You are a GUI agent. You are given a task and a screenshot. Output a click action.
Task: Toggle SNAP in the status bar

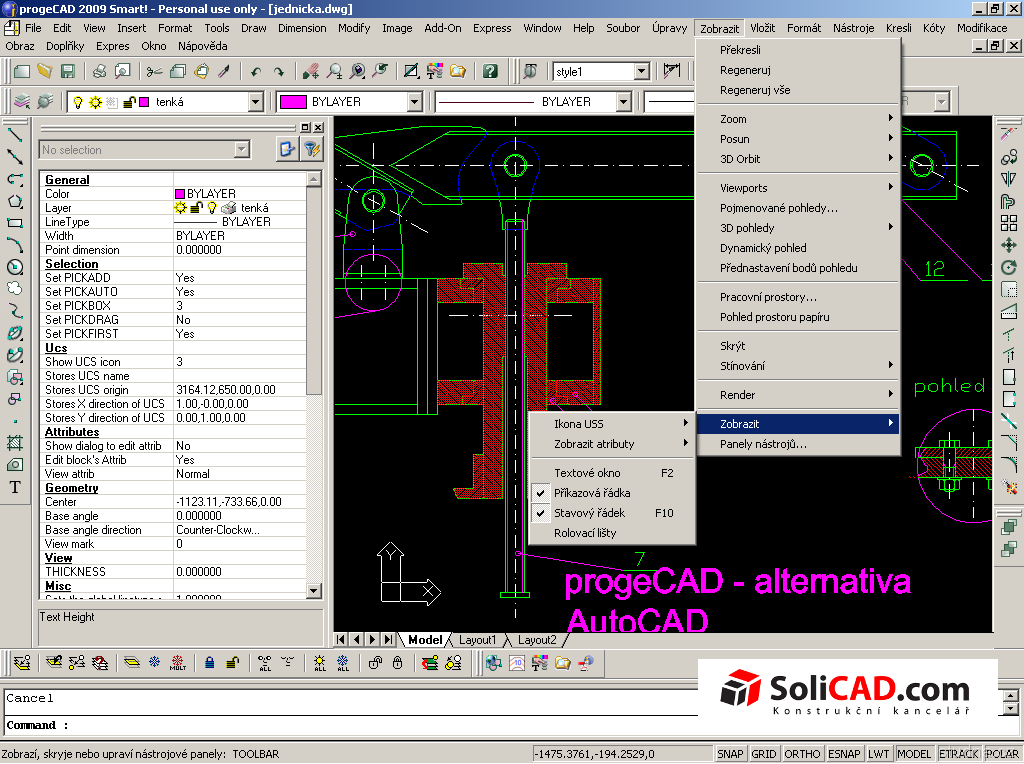point(729,754)
